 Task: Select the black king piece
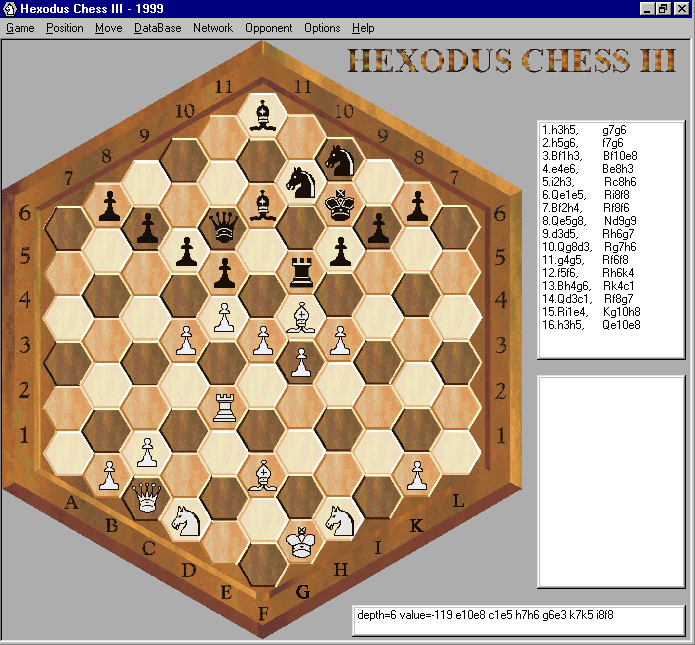340,204
